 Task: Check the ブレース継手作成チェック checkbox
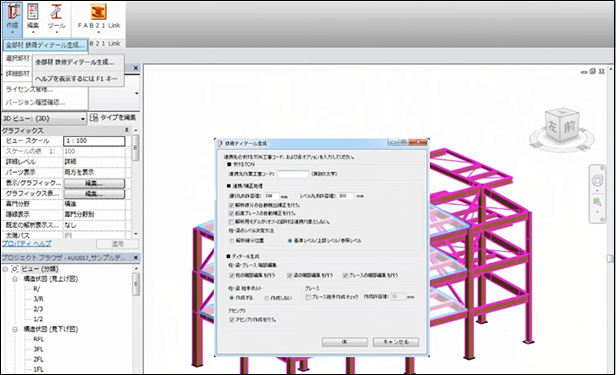pyautogui.click(x=308, y=297)
